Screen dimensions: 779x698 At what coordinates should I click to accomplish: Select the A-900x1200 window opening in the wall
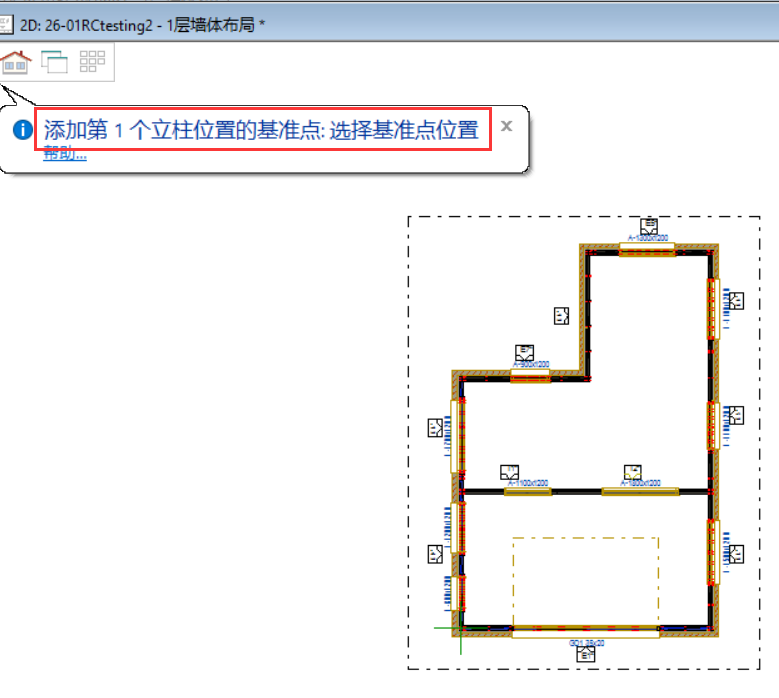531,376
